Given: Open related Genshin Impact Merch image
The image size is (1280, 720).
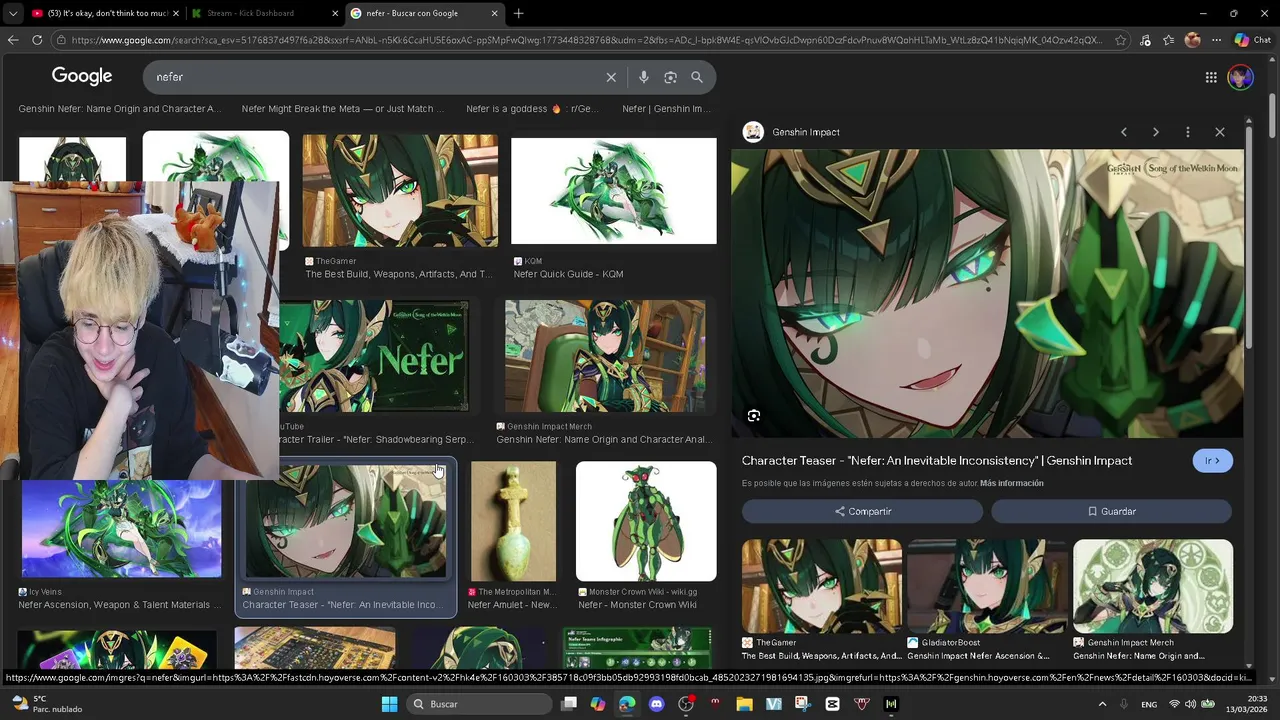Looking at the screenshot, I should (1153, 586).
